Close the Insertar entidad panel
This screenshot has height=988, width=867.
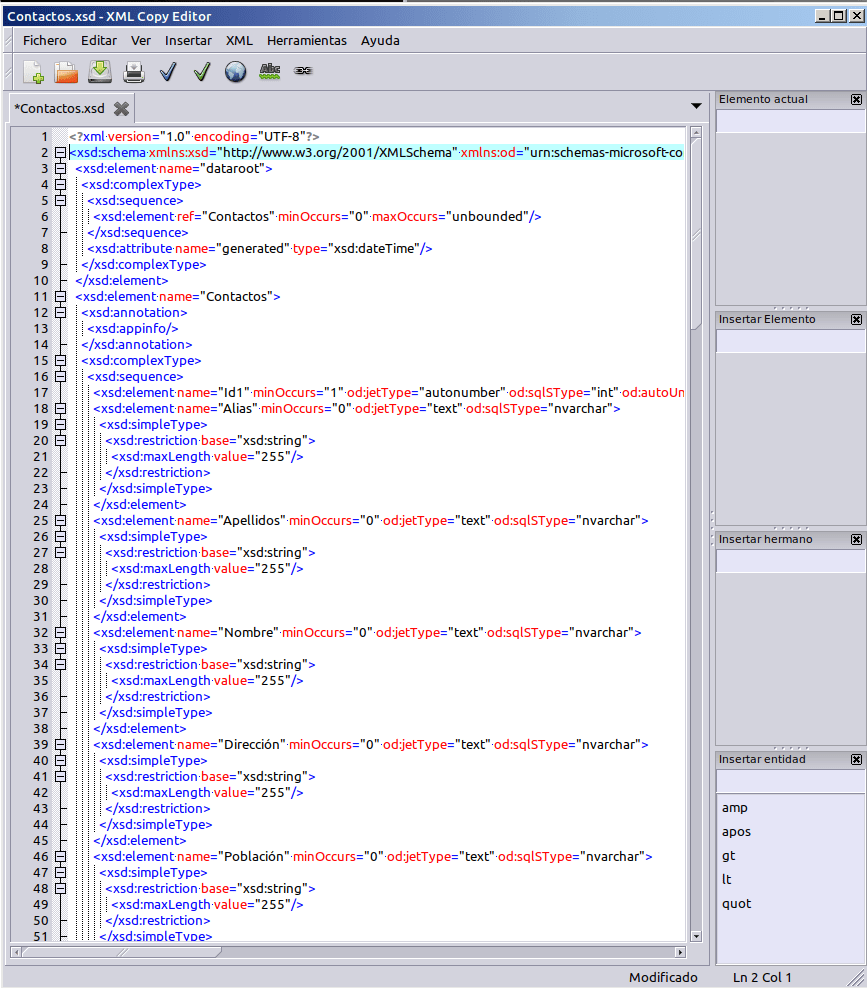click(856, 760)
